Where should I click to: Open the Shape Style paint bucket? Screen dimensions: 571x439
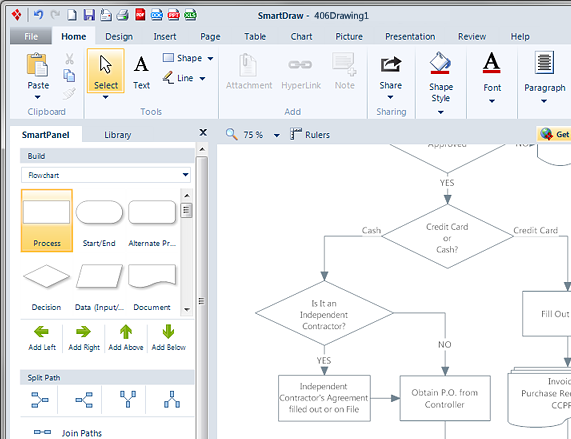[441, 63]
